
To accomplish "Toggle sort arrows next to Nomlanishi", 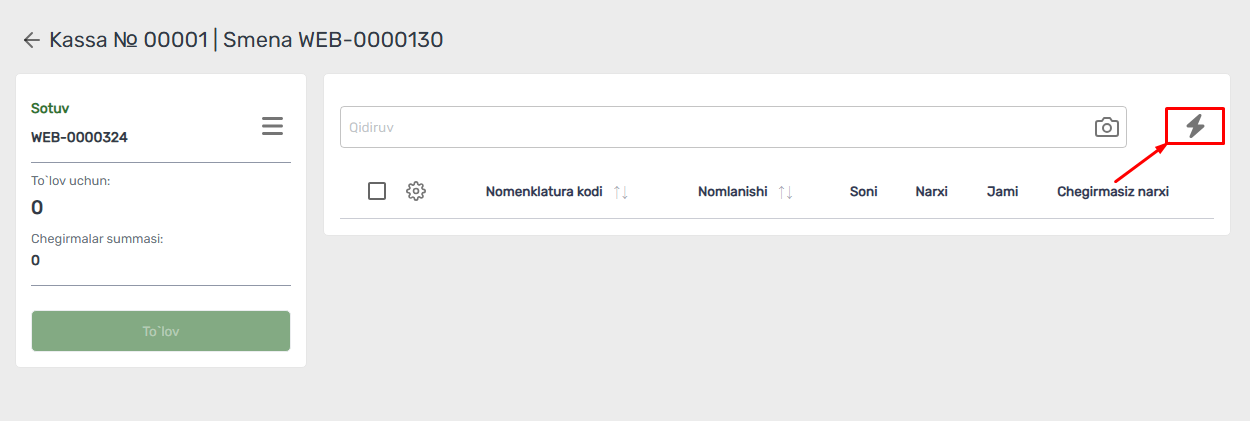I will point(785,192).
